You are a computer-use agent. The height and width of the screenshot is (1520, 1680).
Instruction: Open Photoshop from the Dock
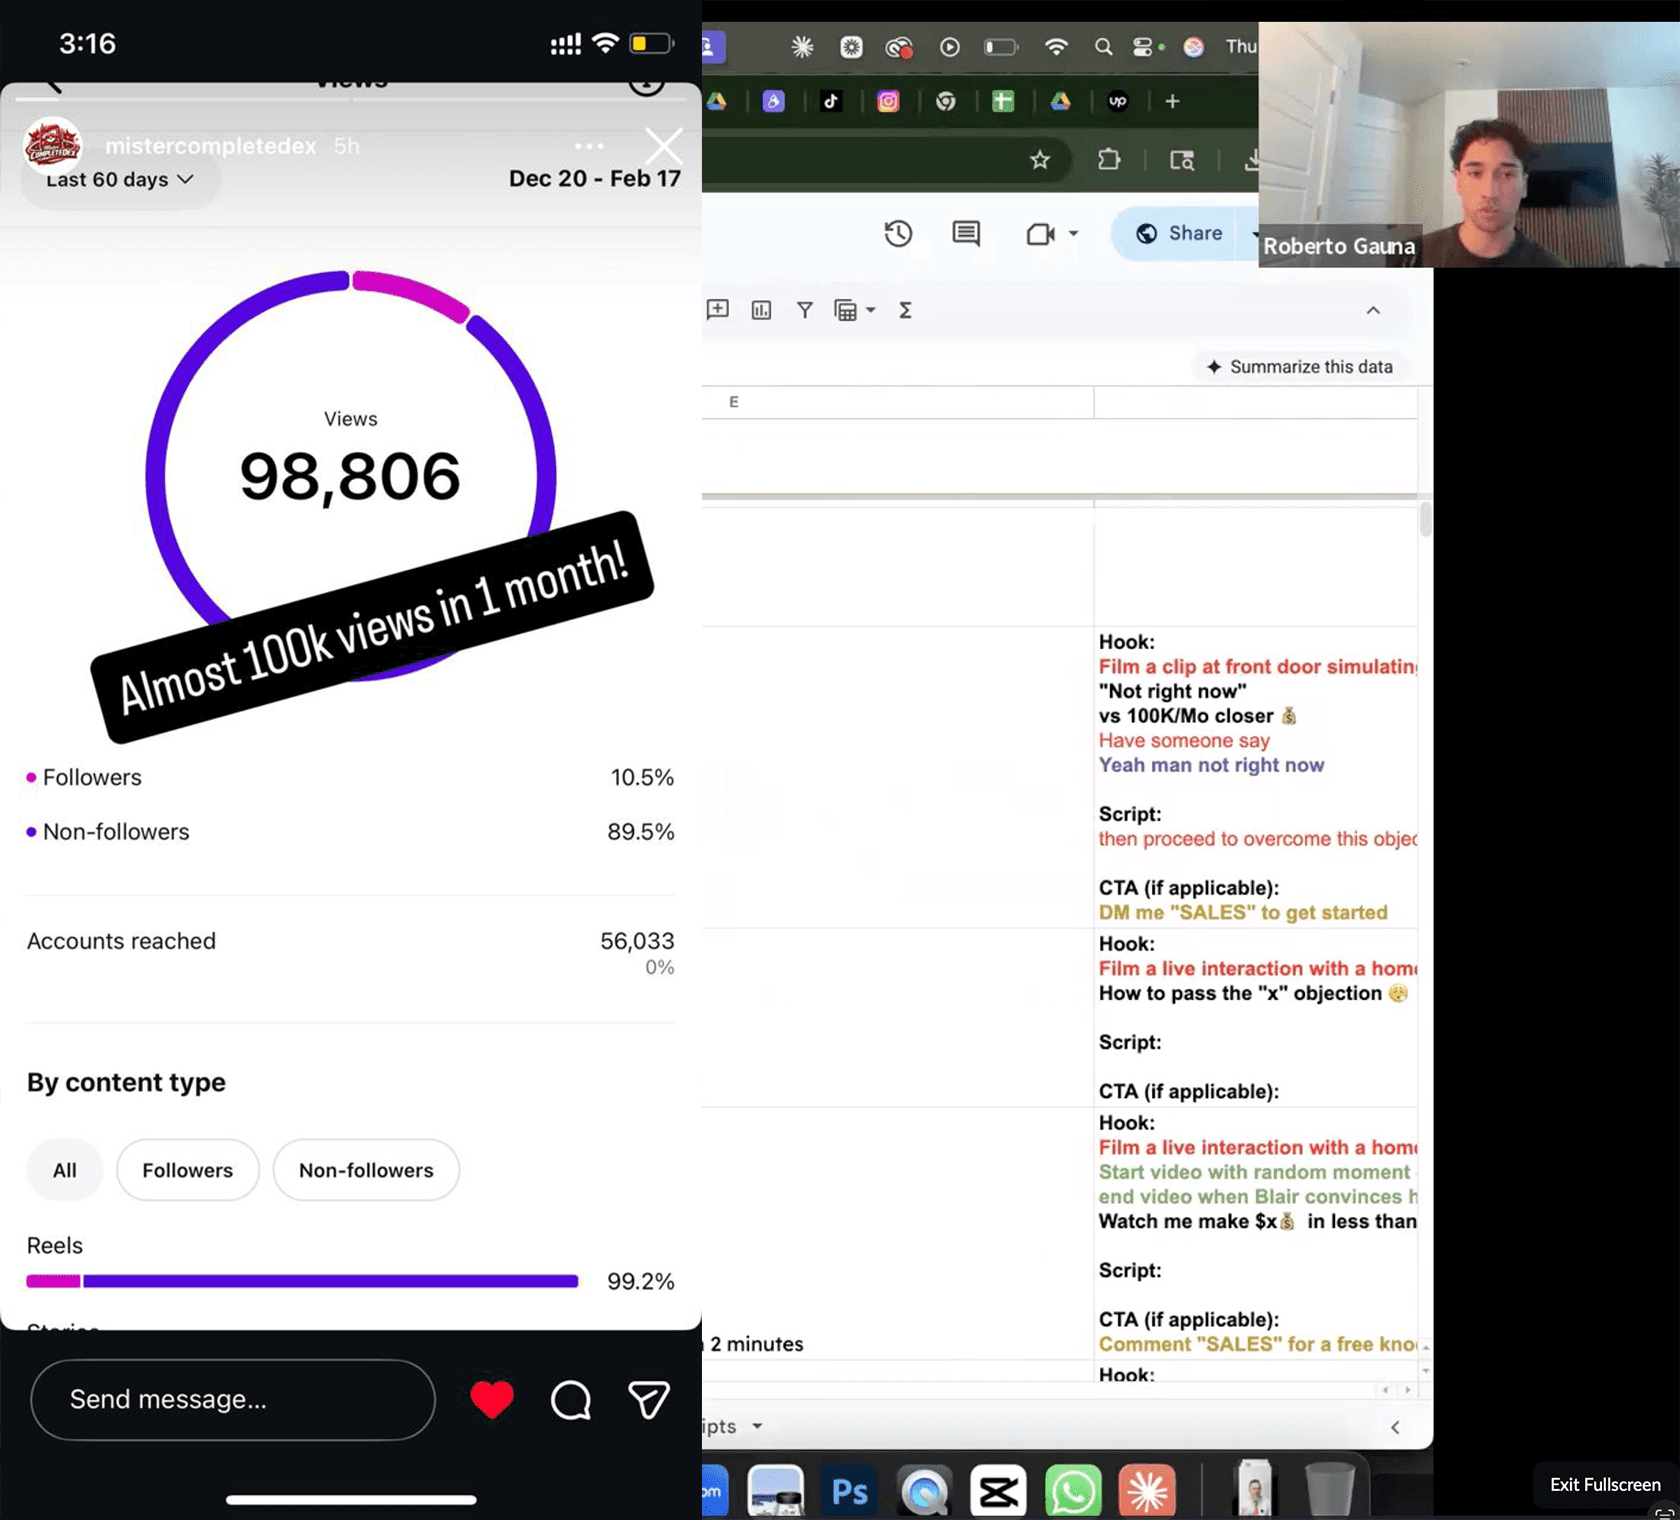(849, 1491)
